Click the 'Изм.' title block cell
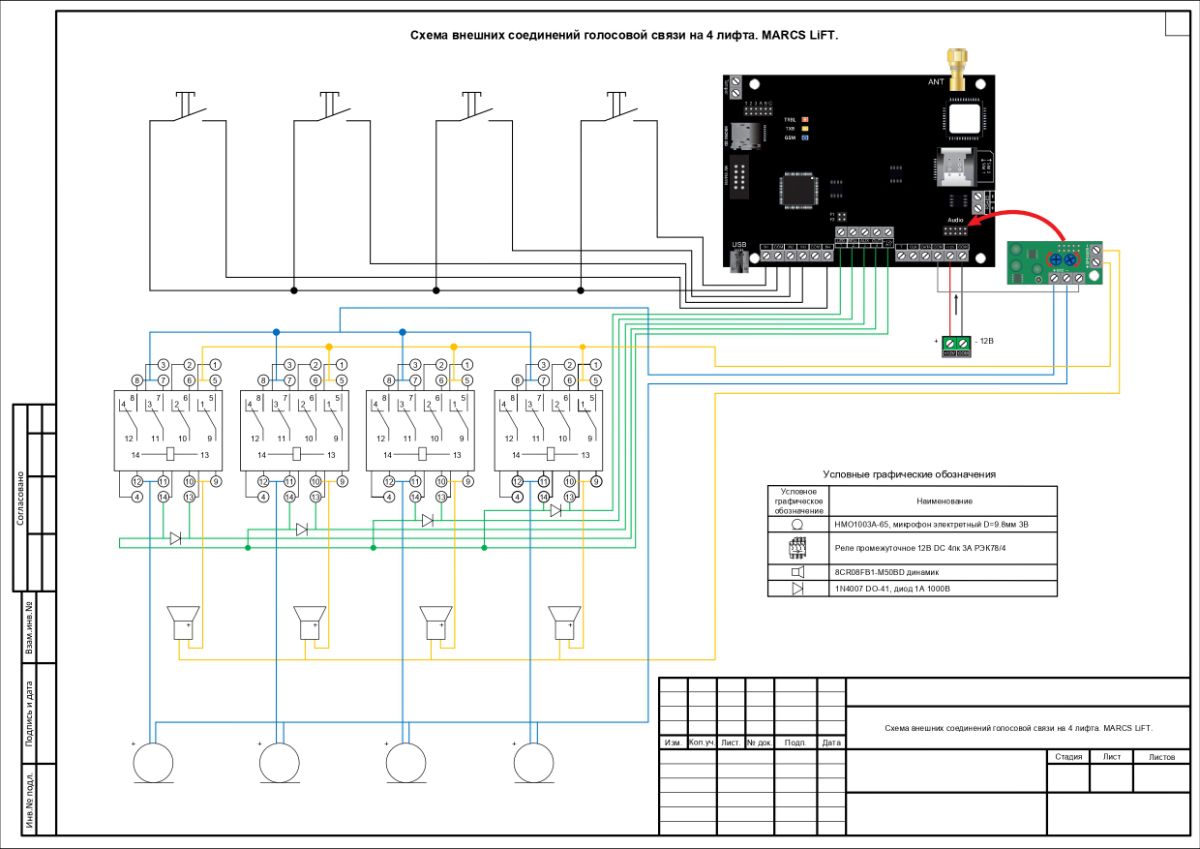1200x849 pixels. pos(673,743)
